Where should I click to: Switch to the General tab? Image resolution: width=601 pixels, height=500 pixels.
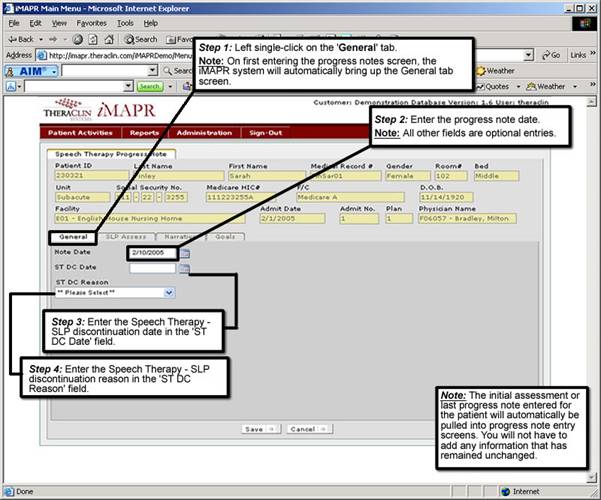pos(73,237)
